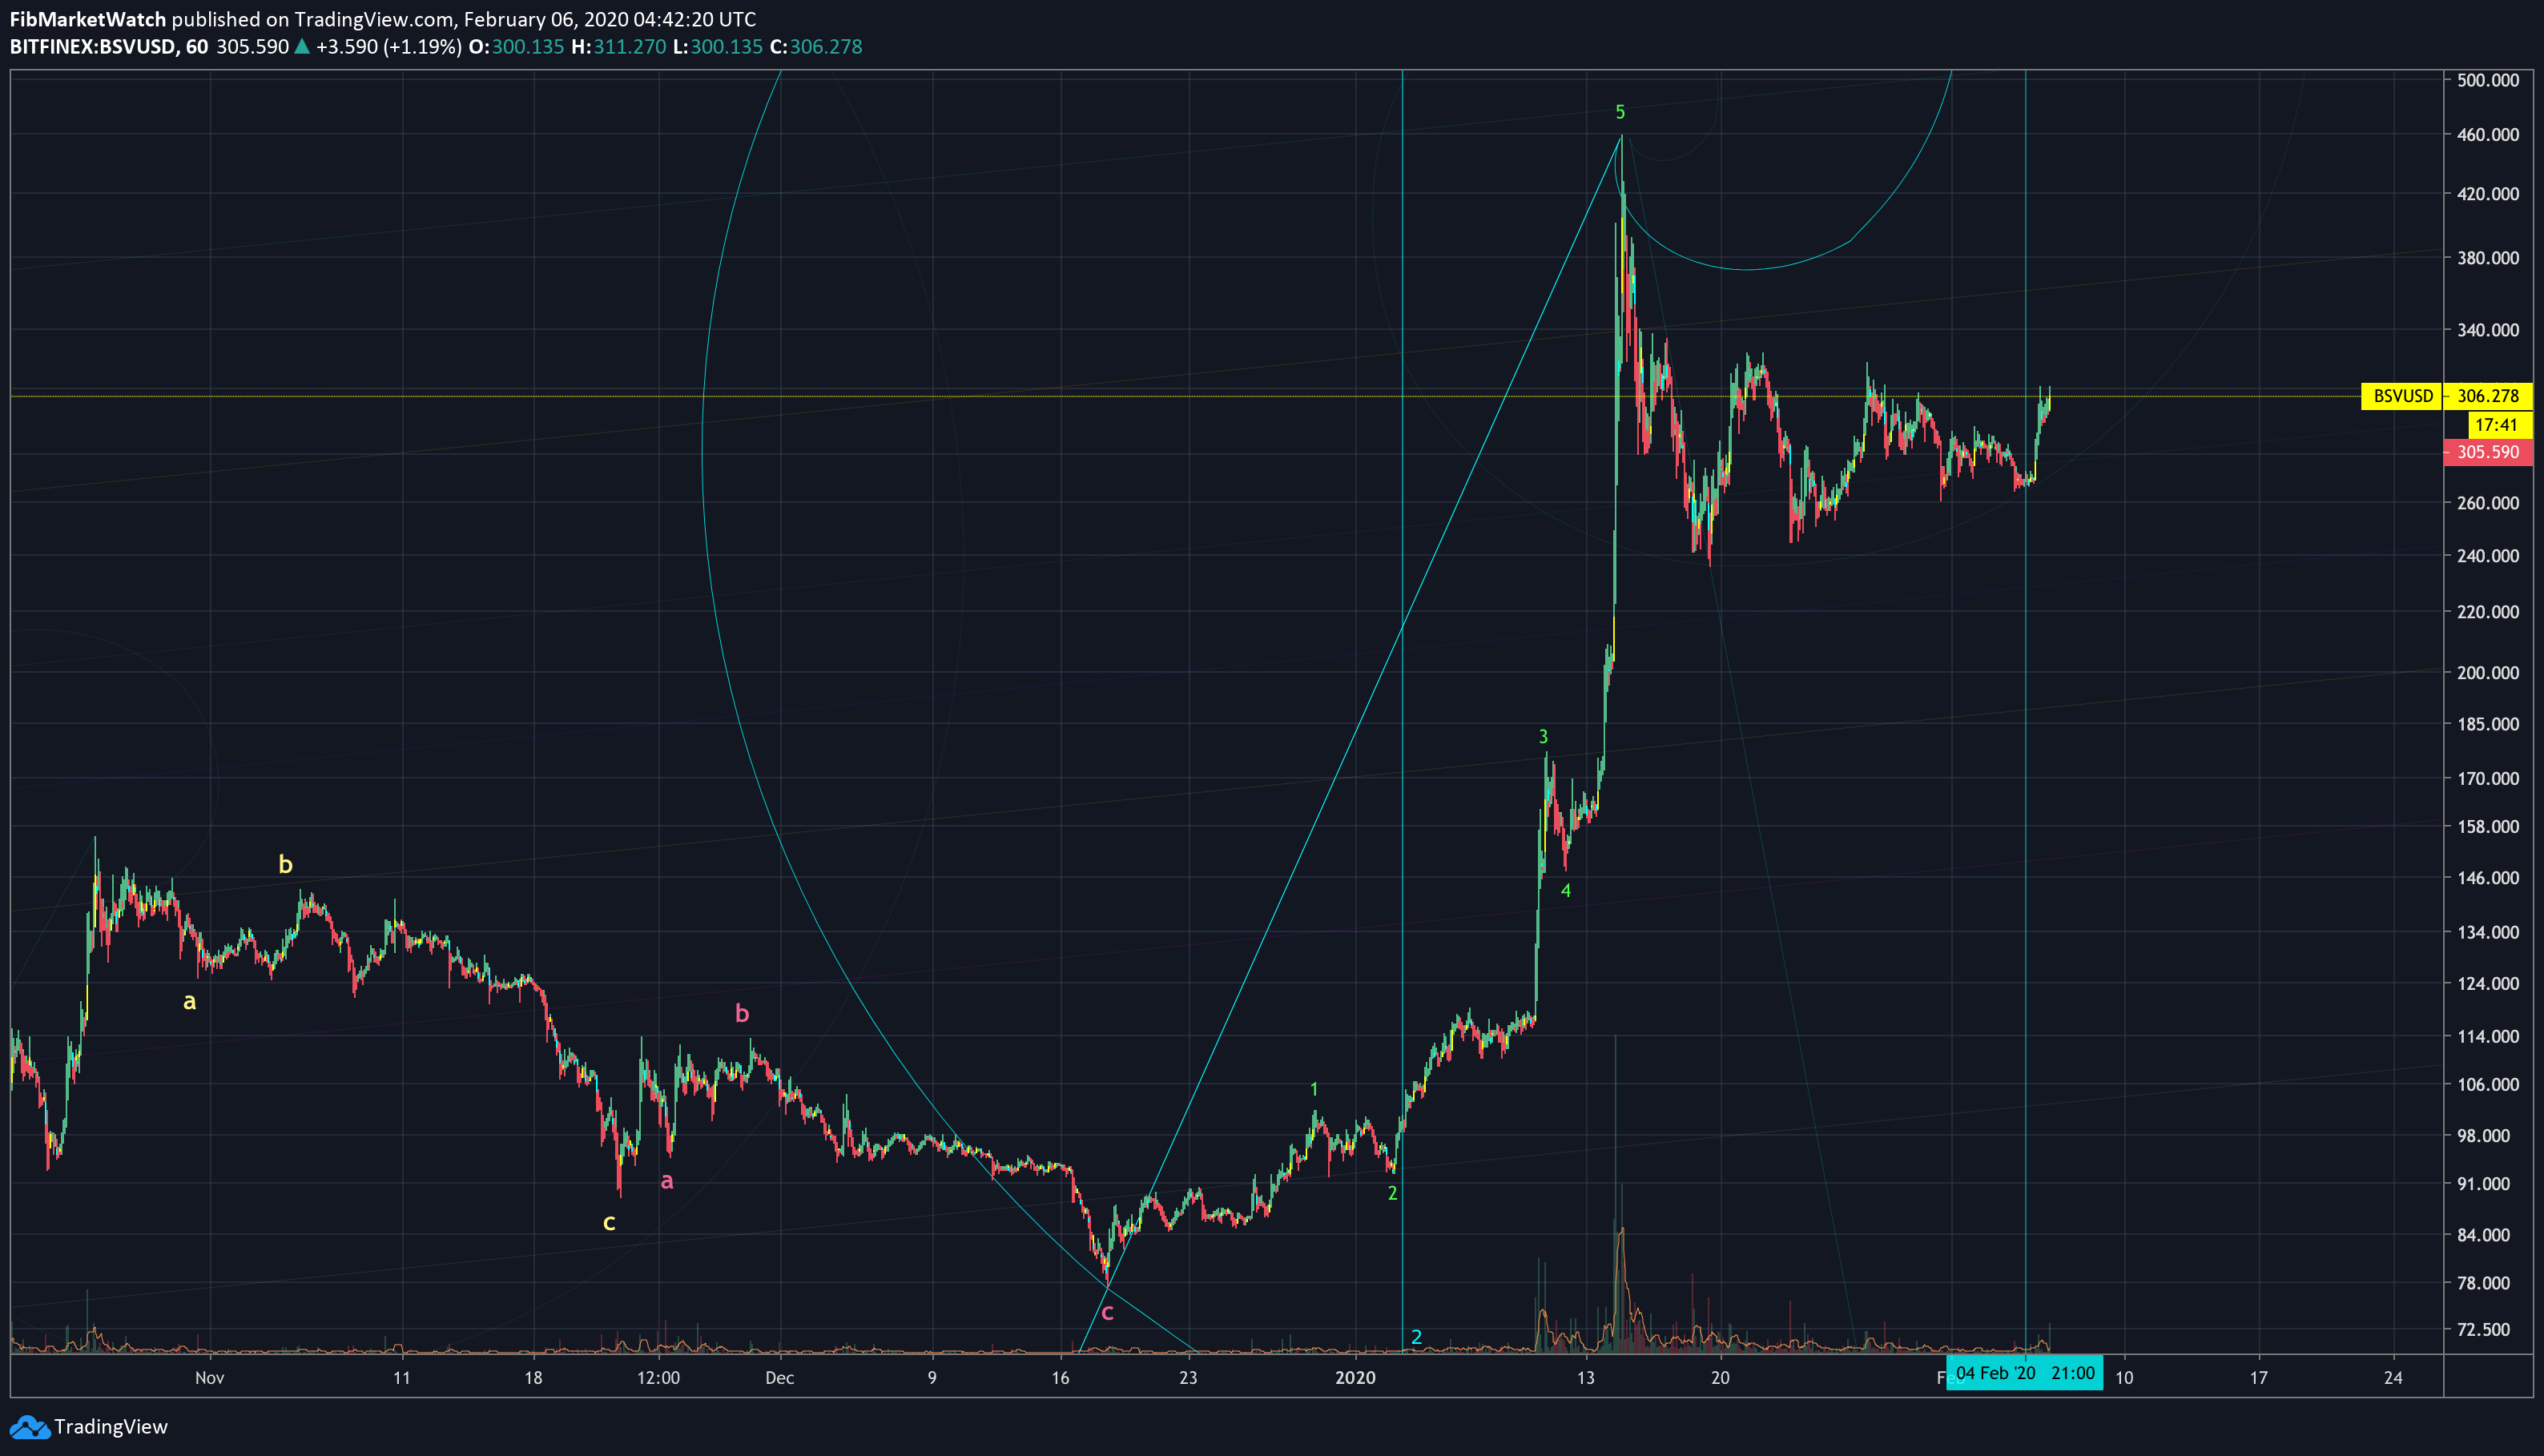The image size is (2544, 1456).
Task: Click the yellow 306.278 price label
Action: coord(2488,396)
